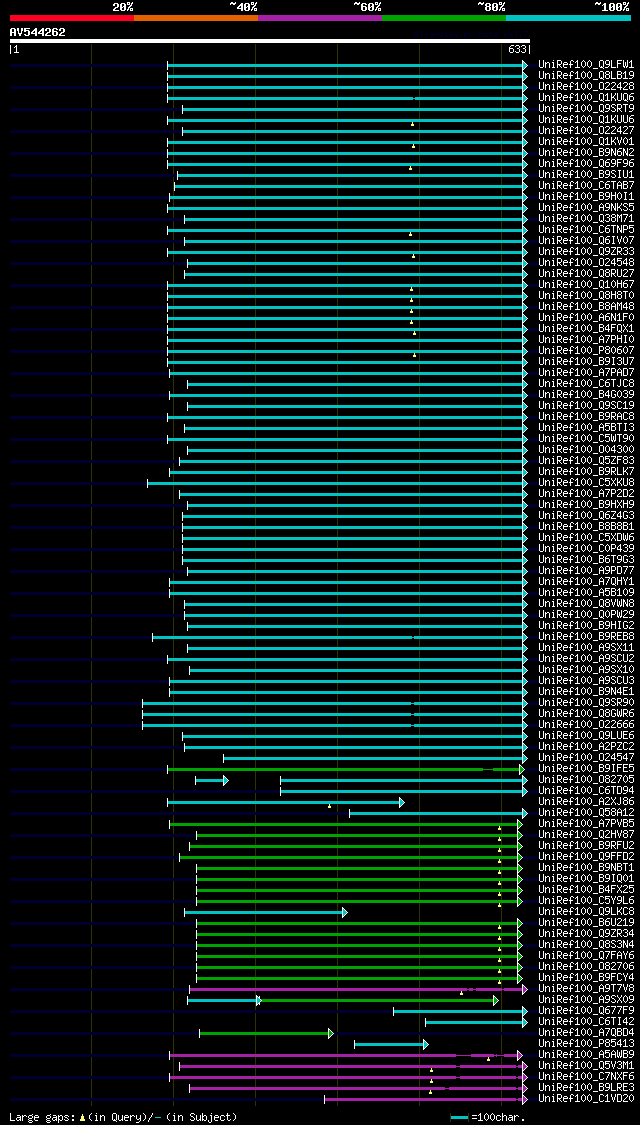
Task: Open hit UniRef100_Q5V3M1
Action: 586,1066
